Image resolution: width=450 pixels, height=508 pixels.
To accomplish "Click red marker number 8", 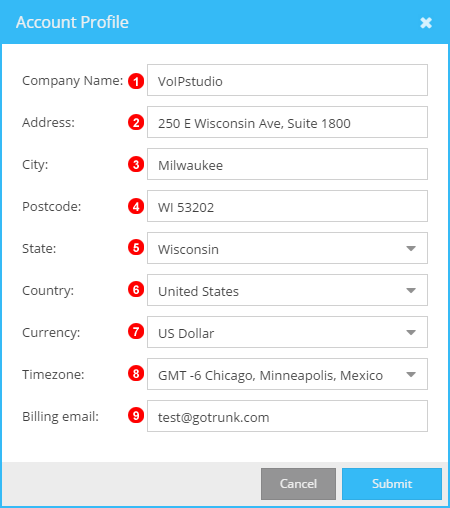I will click(136, 373).
